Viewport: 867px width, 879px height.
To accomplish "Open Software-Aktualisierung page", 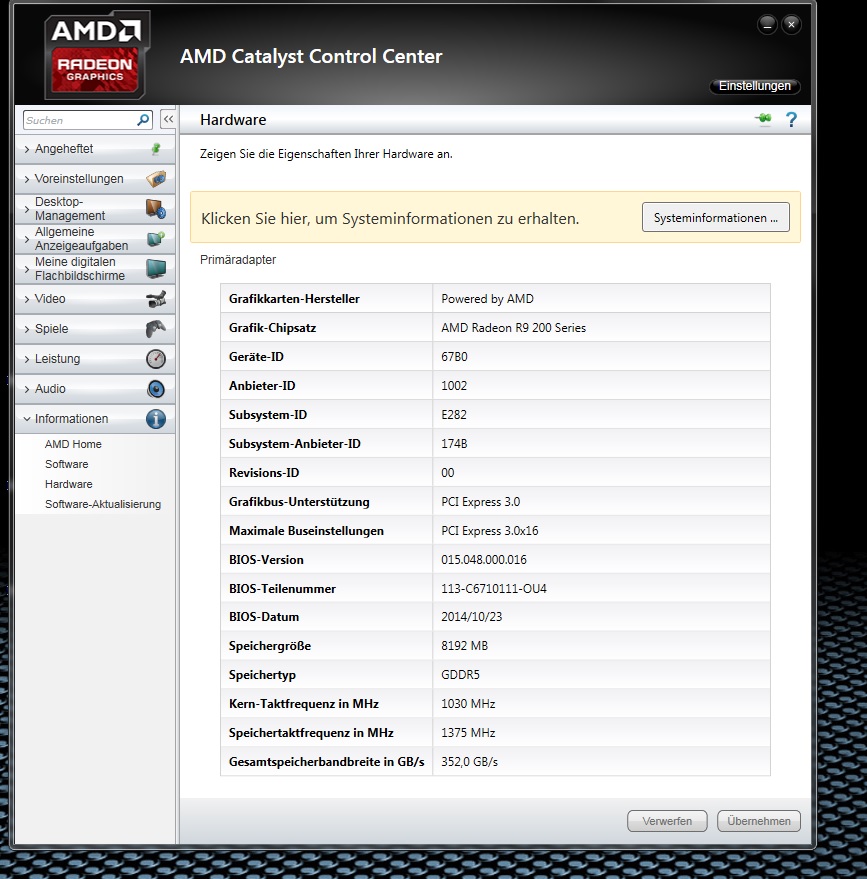I will (x=103, y=504).
